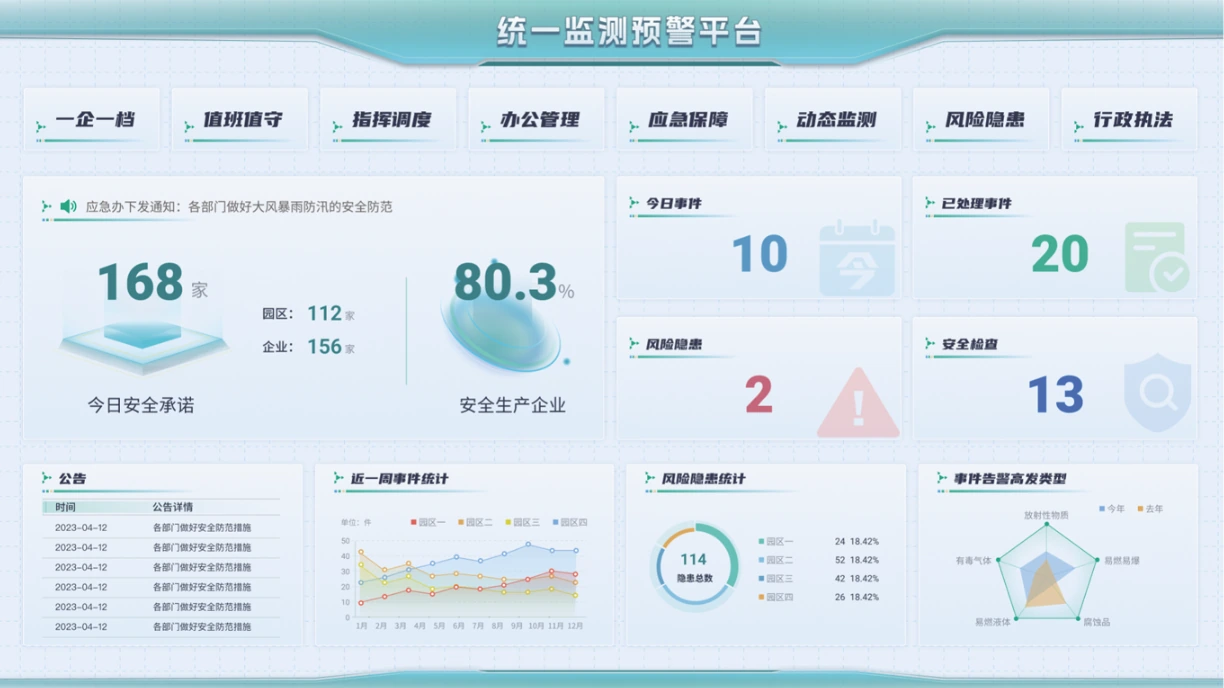Click the 42 18.42% value for 园区三
This screenshot has width=1224, height=688.
point(857,578)
